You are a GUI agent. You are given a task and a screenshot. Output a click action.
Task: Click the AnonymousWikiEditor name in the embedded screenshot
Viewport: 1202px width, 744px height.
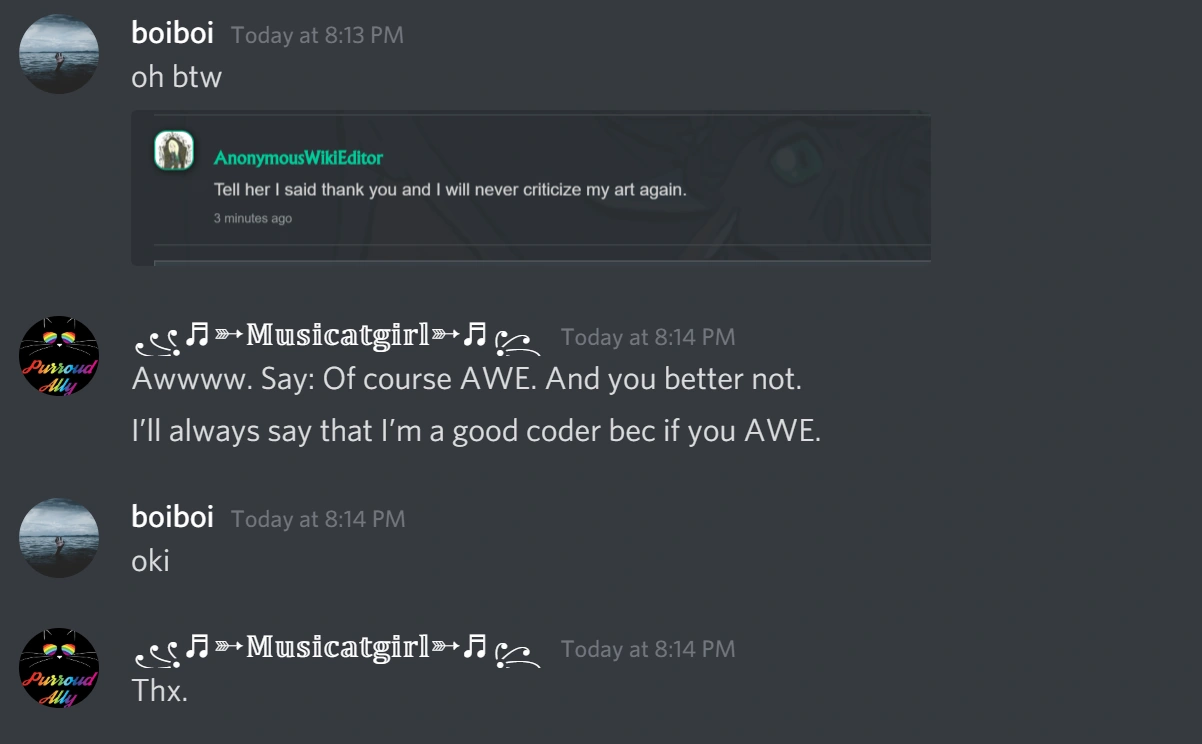click(298, 158)
